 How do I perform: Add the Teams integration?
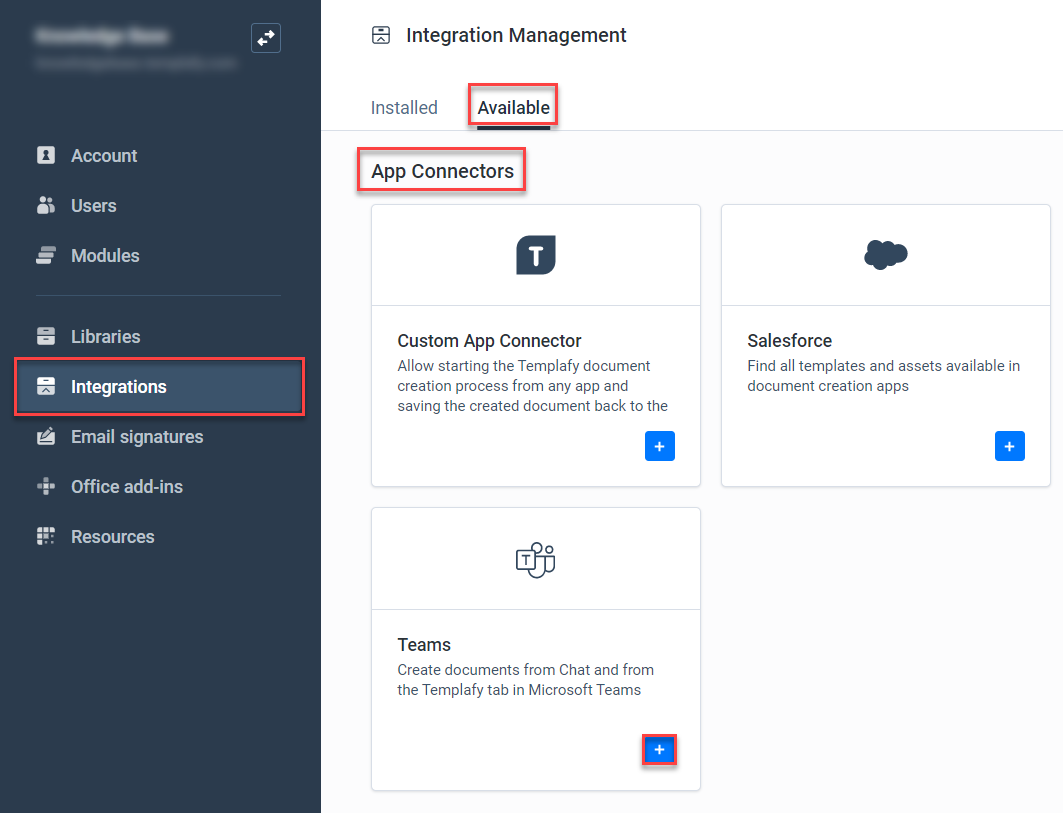[660, 750]
